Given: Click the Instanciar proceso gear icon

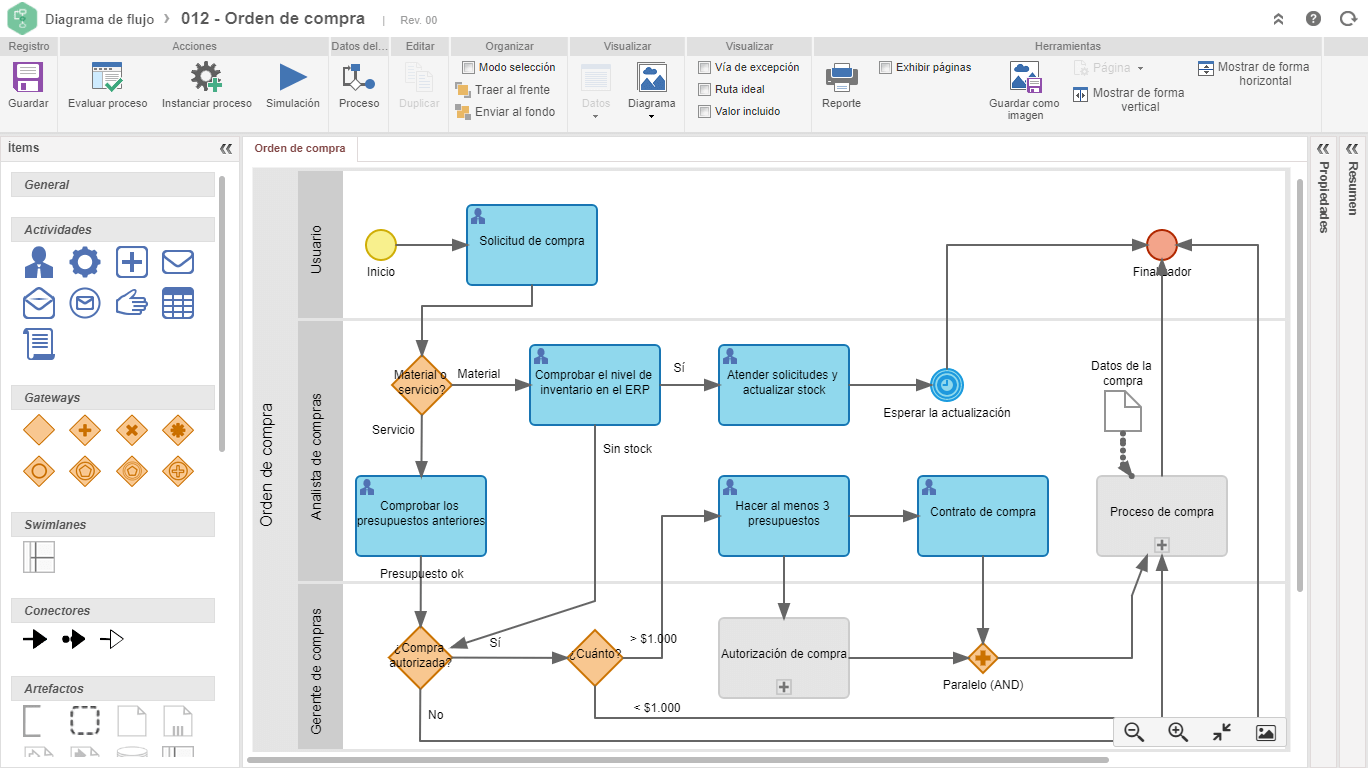Looking at the screenshot, I should (206, 78).
